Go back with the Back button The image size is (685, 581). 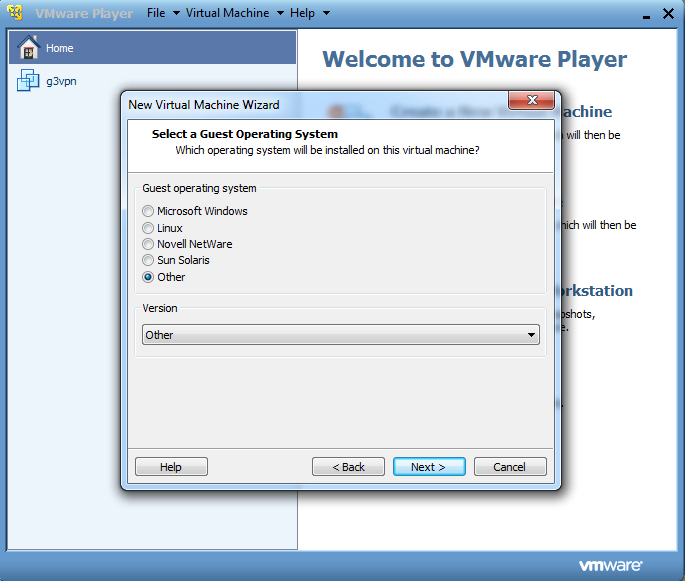[x=348, y=467]
